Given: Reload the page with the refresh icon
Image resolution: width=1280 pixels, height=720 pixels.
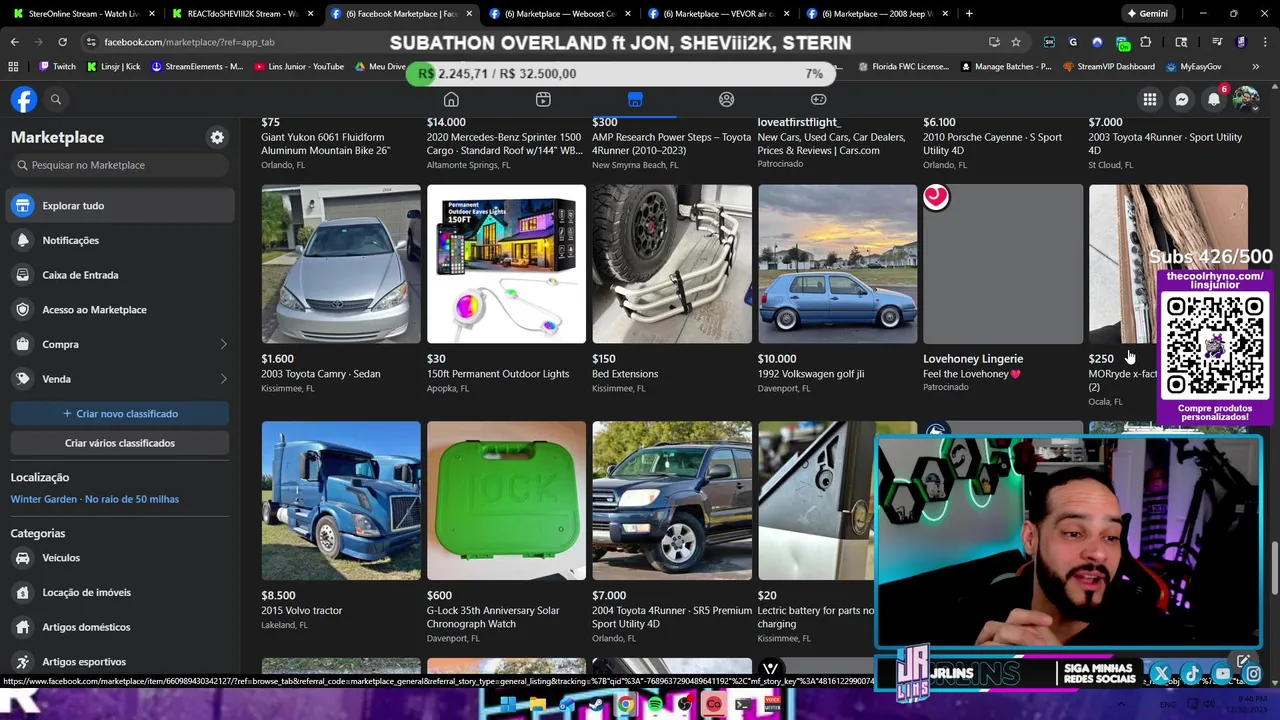Looking at the screenshot, I should tap(62, 42).
